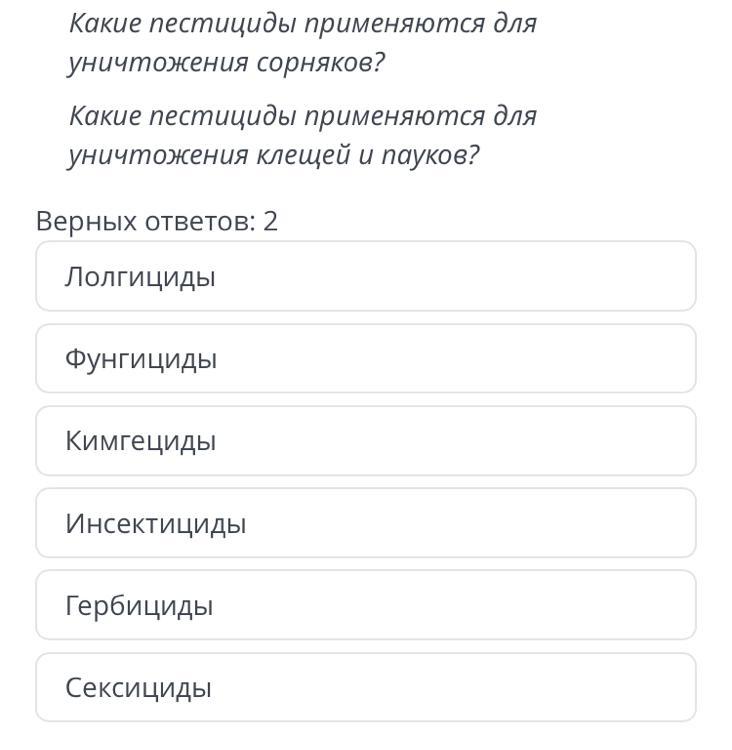This screenshot has width=732, height=750.
Task: Choose Фунгициды as an answer
Action: coord(365,358)
